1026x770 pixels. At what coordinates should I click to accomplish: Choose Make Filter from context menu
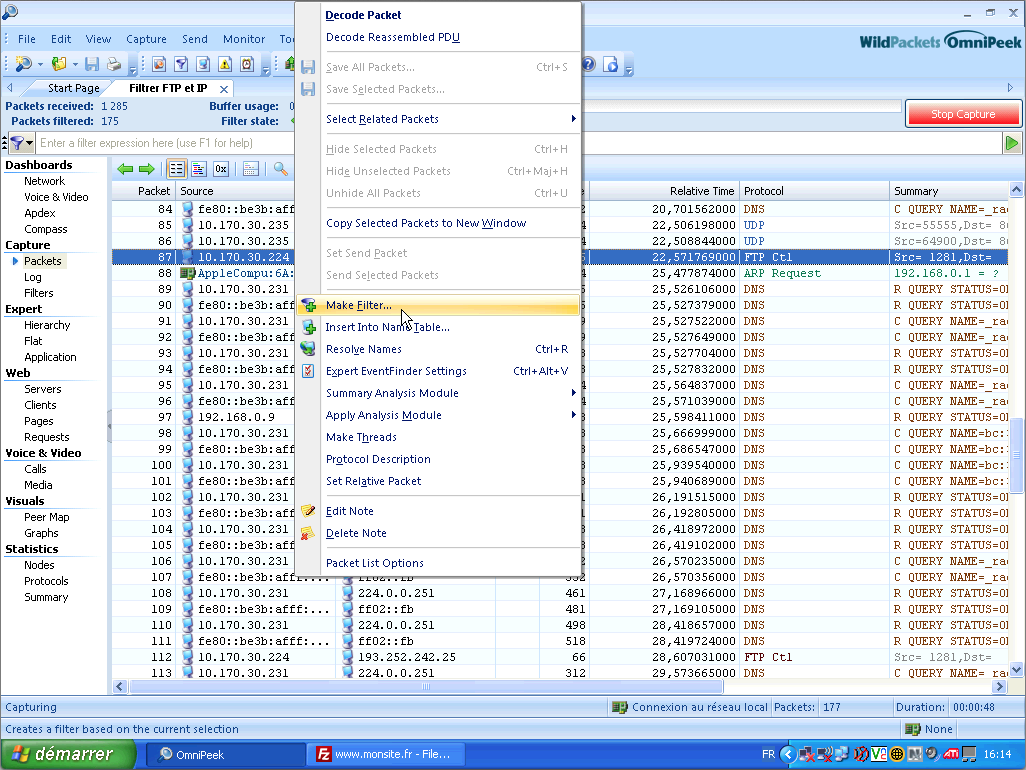click(438, 306)
